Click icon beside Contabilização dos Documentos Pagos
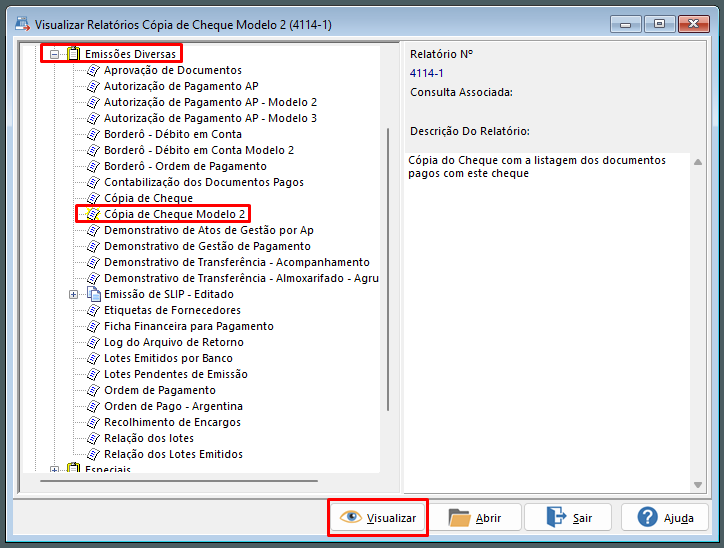 [94, 182]
